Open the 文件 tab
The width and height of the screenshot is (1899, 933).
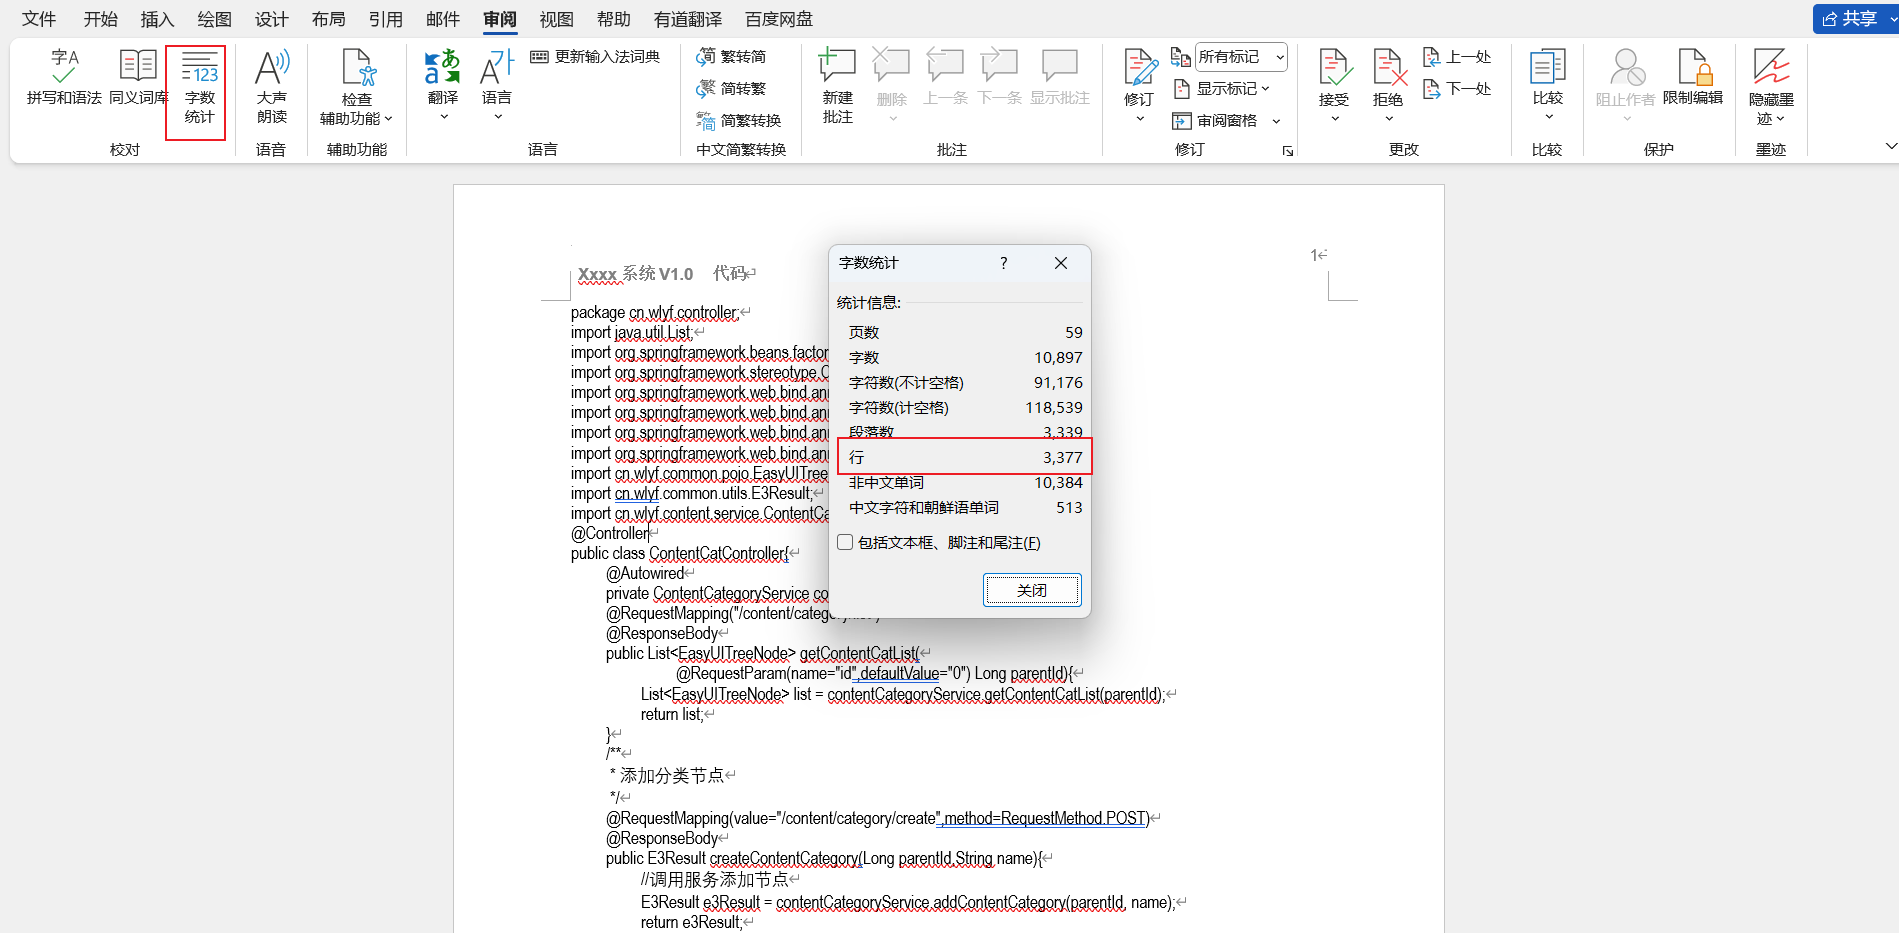point(39,19)
